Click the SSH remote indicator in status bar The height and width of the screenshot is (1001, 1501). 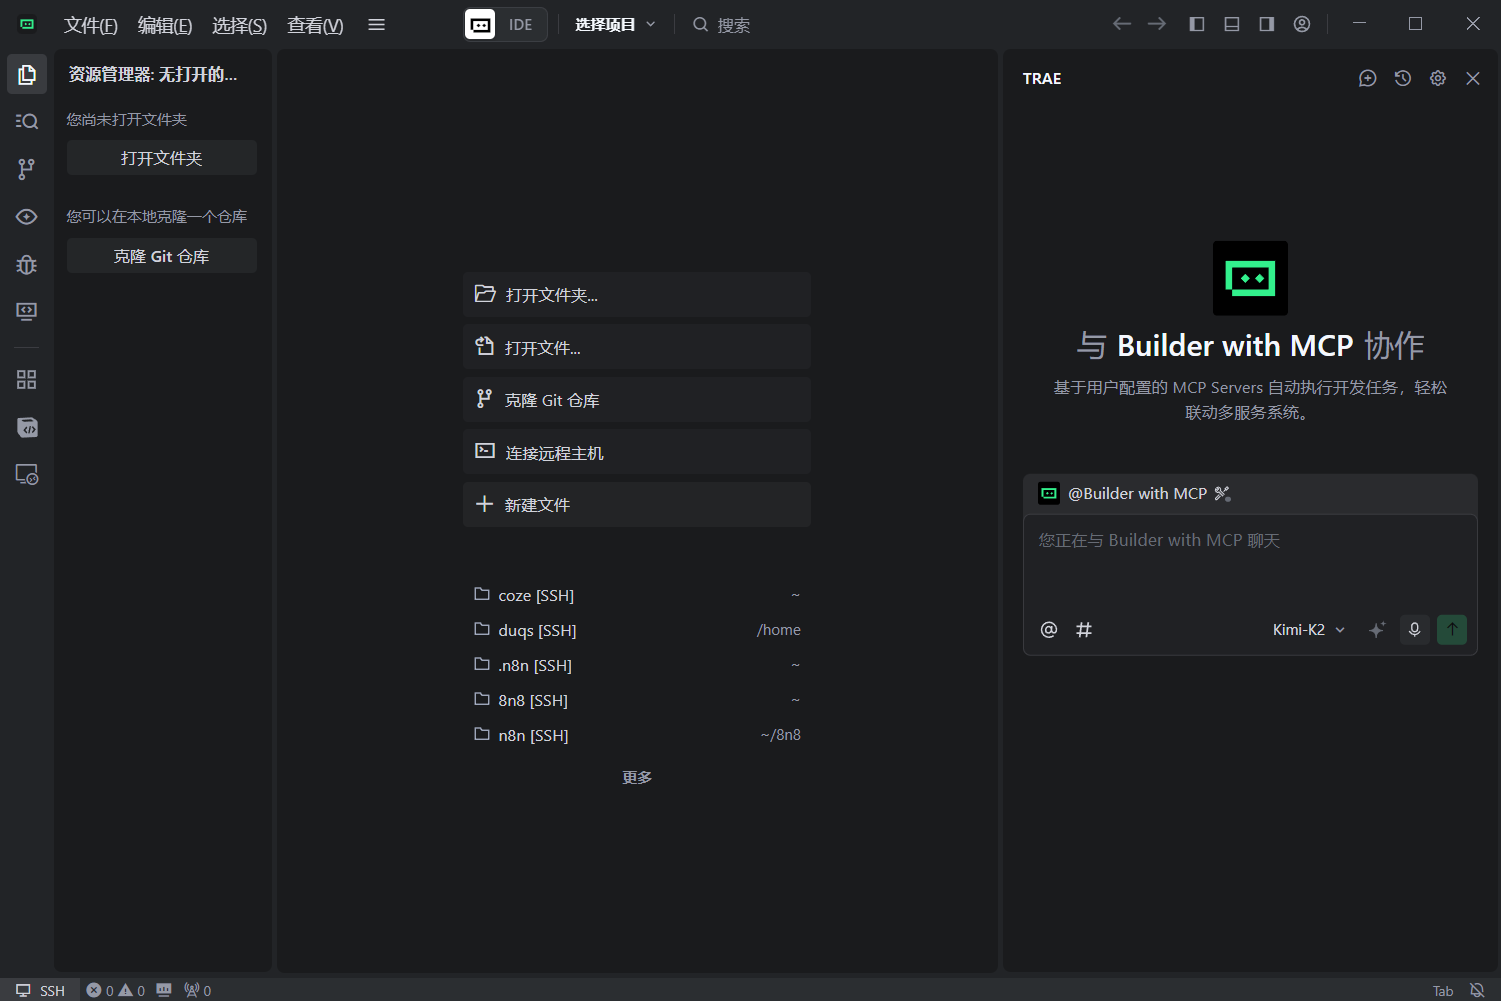pyautogui.click(x=40, y=990)
